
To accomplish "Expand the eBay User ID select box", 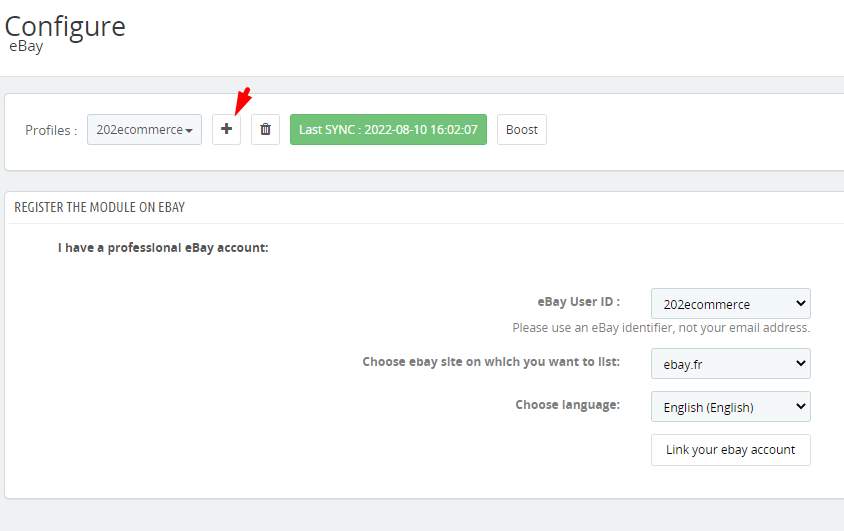I will coord(730,304).
